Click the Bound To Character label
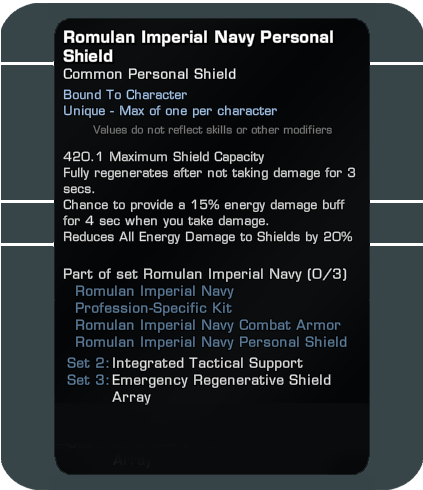The image size is (423, 490). pos(125,95)
